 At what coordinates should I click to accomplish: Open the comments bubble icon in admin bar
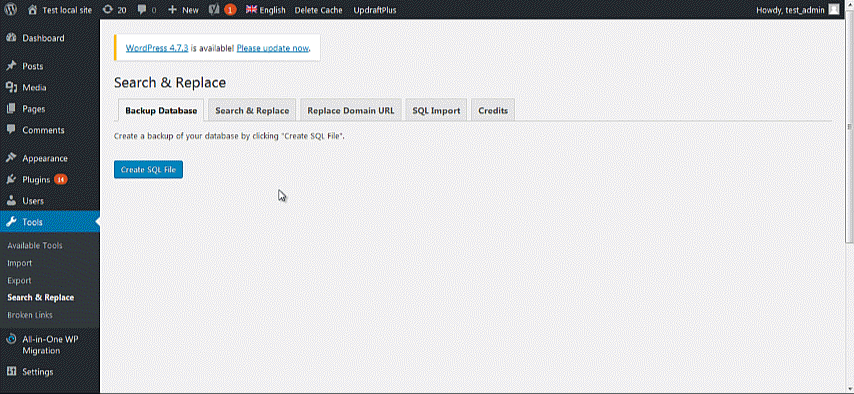(142, 10)
